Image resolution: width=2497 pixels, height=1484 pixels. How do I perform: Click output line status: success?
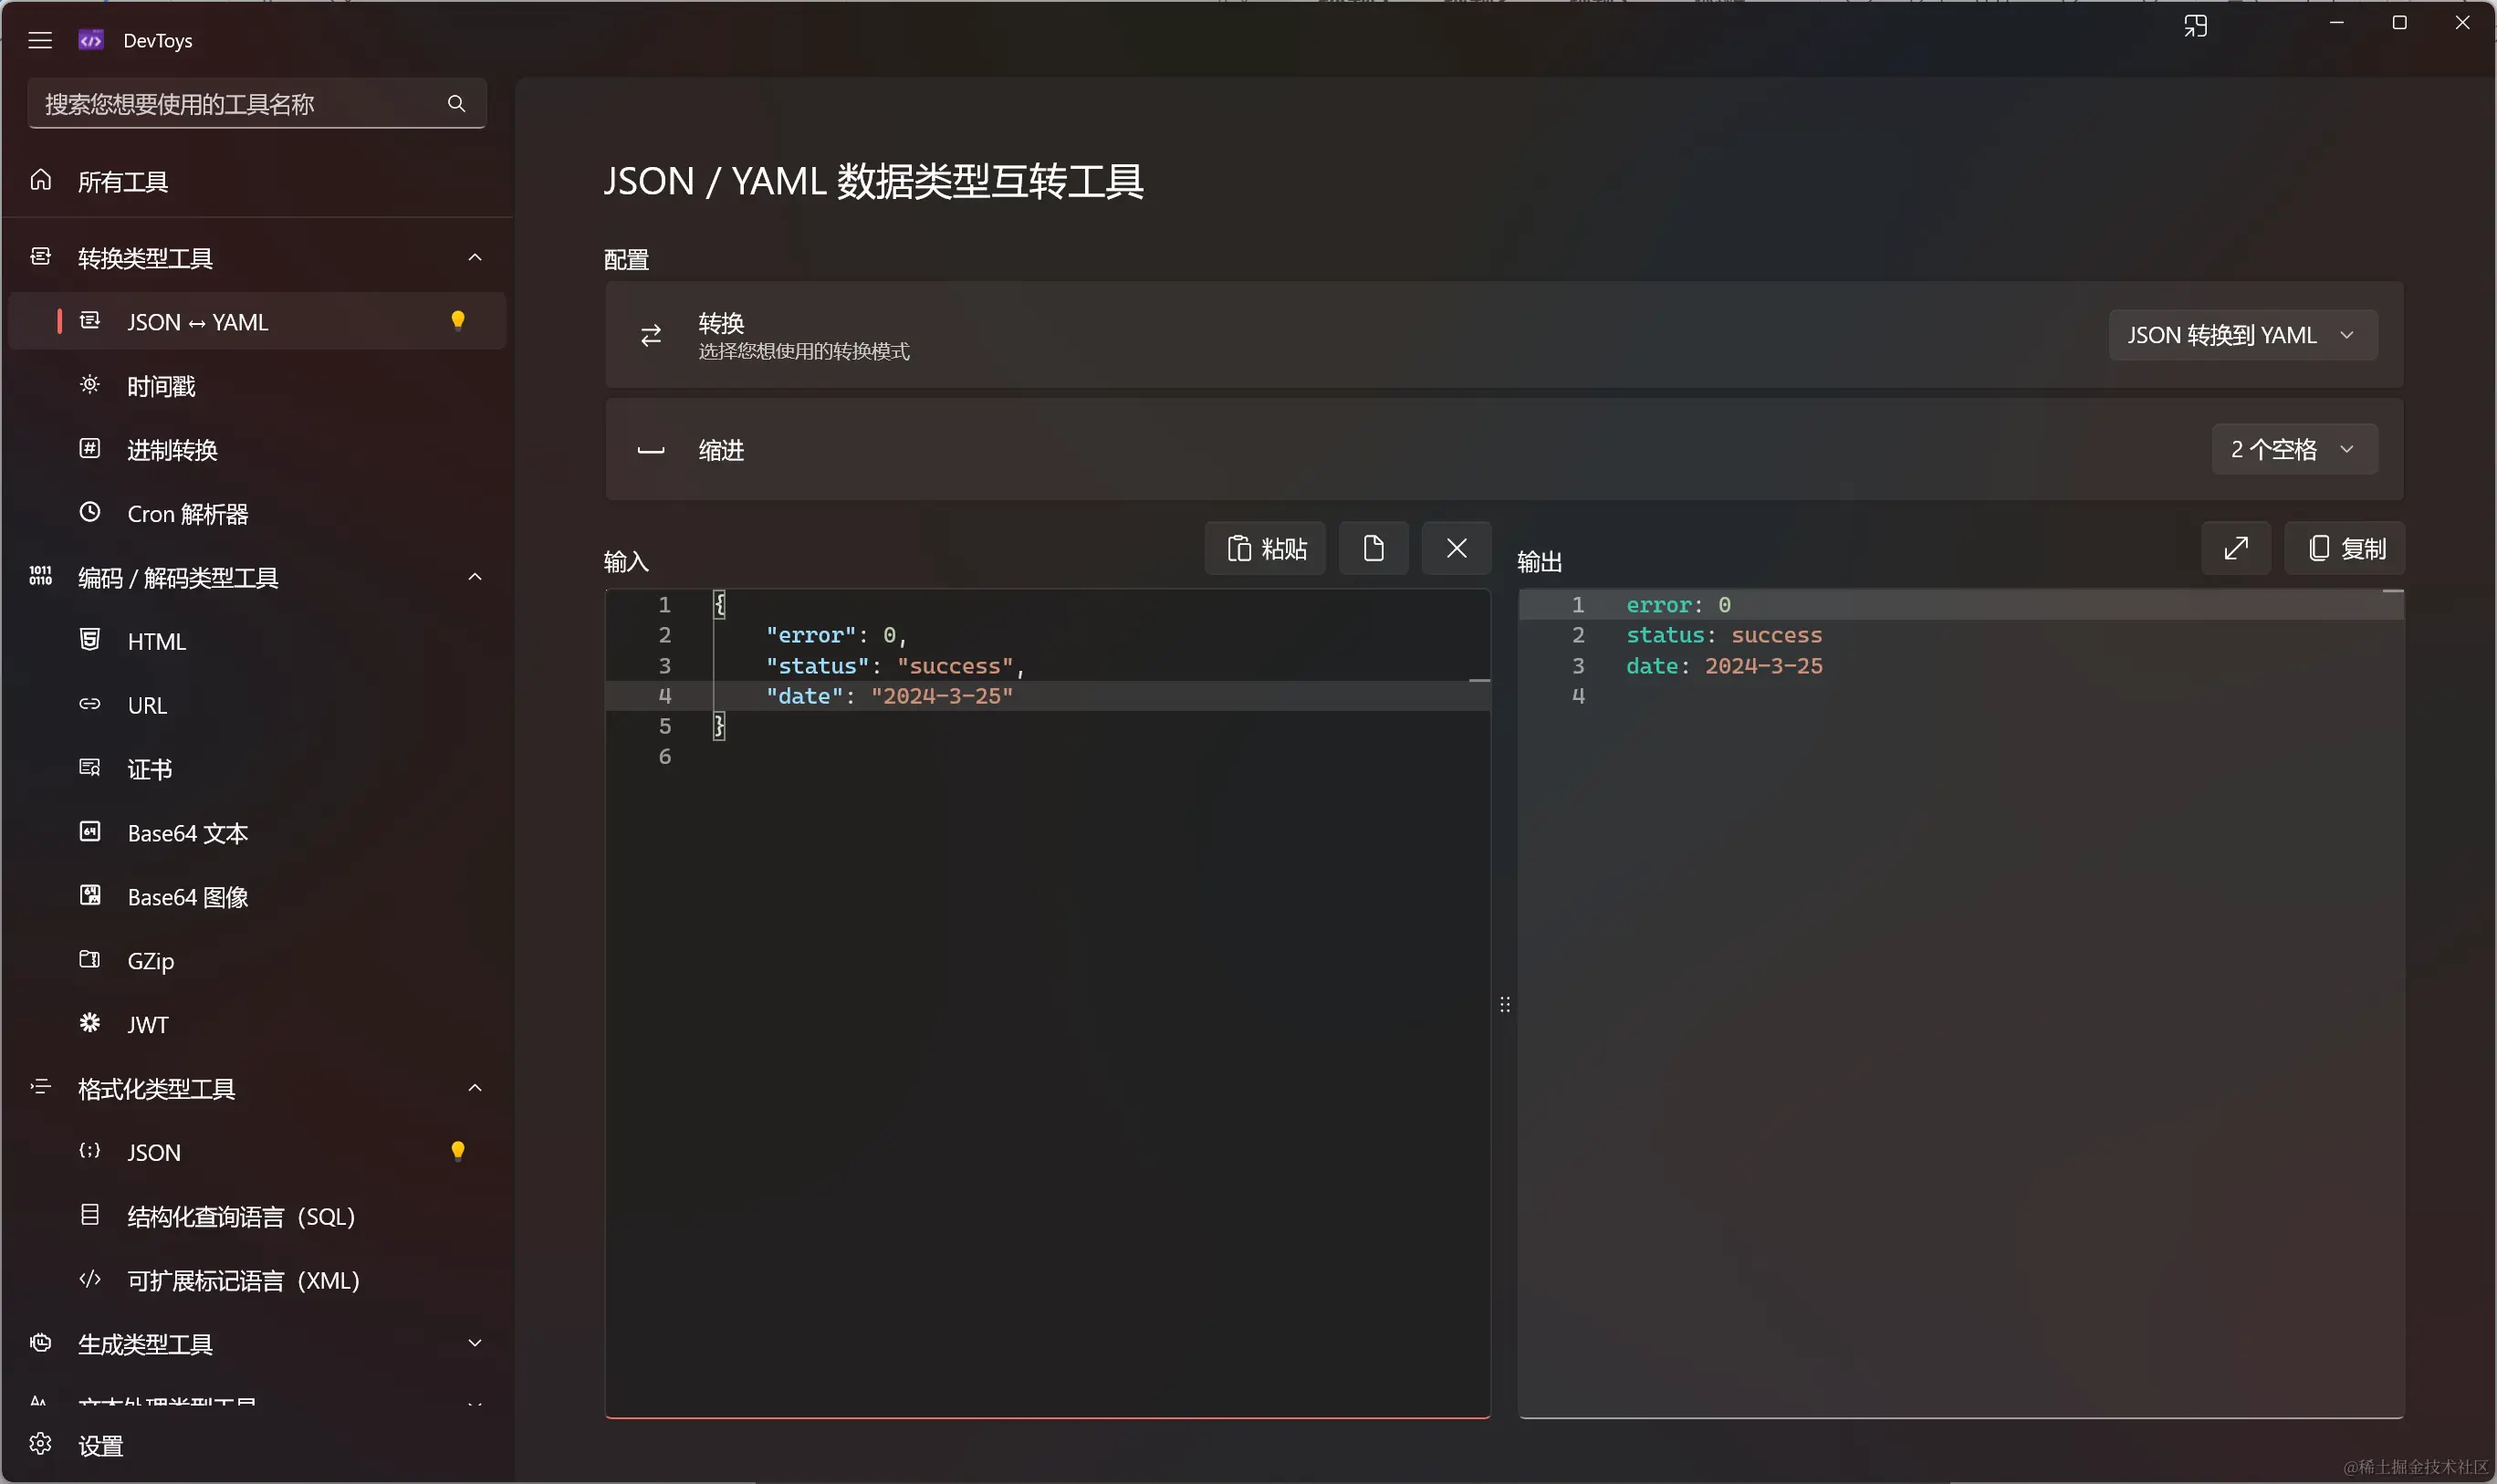pyautogui.click(x=1724, y=635)
